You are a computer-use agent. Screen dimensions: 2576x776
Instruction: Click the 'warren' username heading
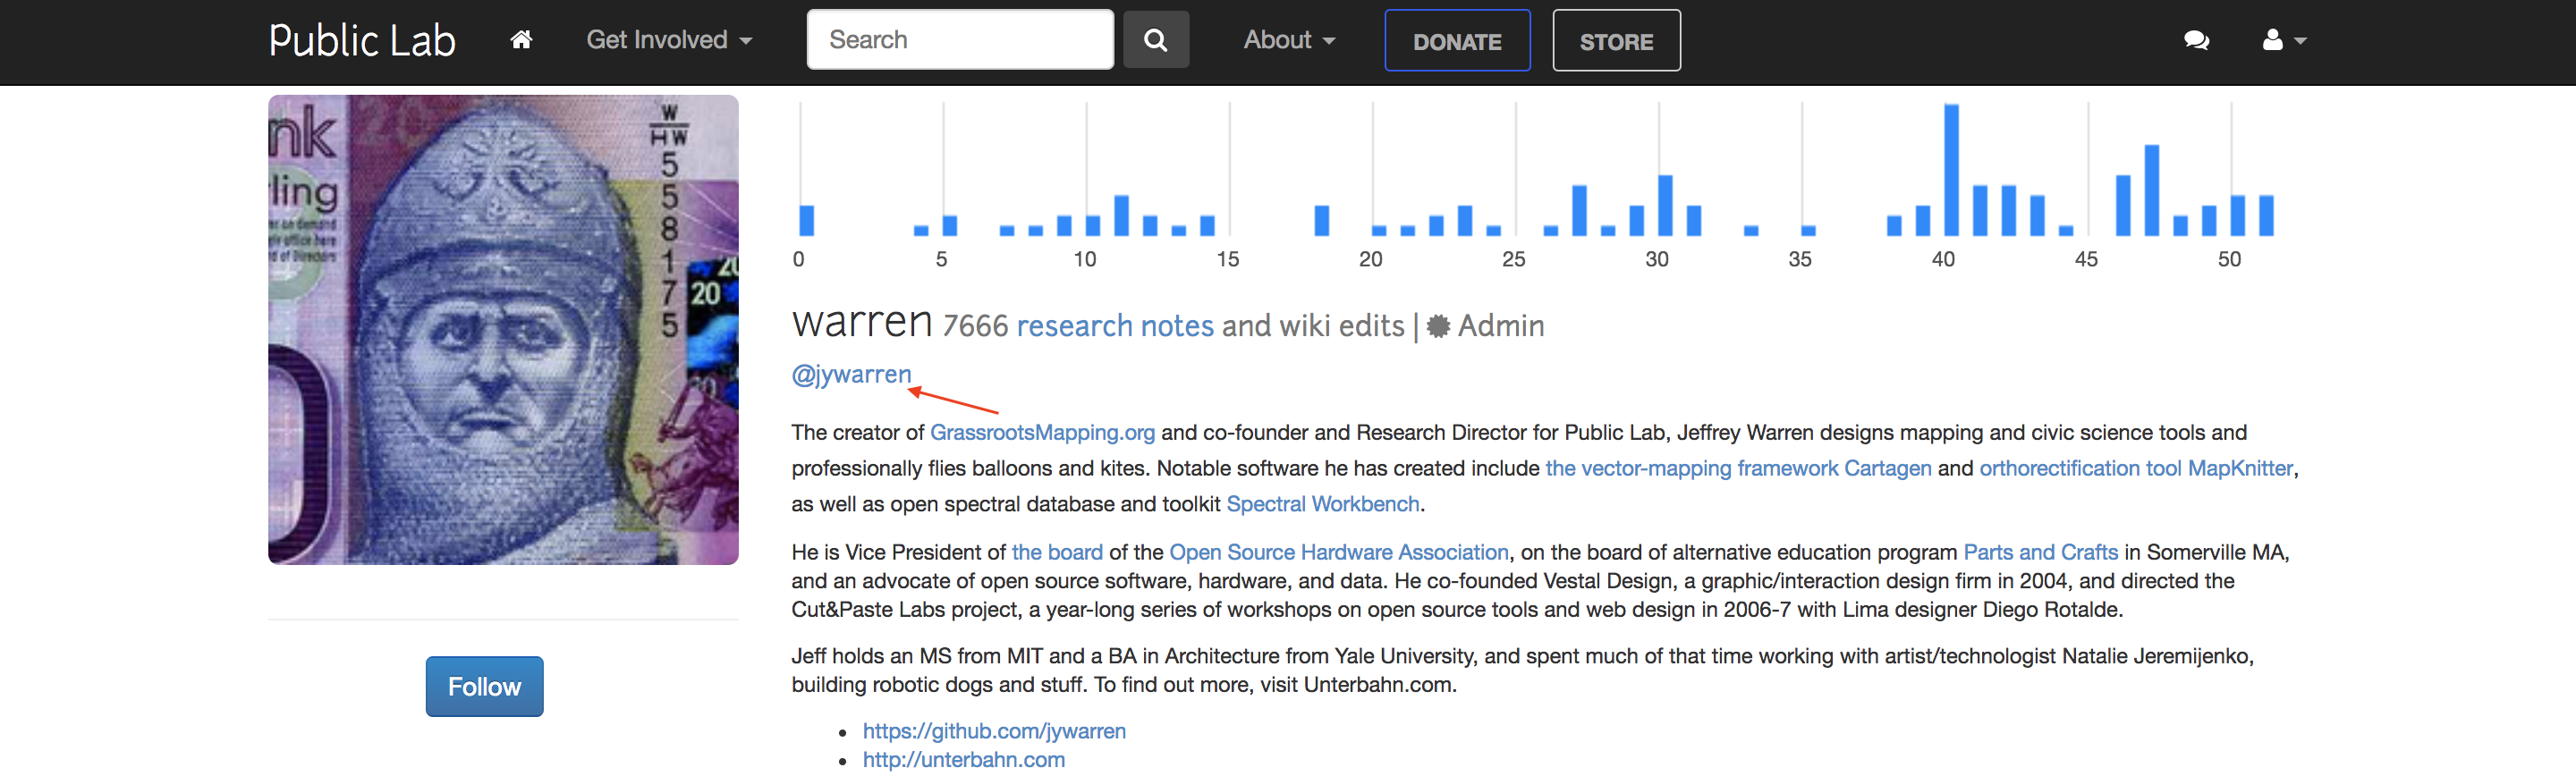pyautogui.click(x=862, y=322)
